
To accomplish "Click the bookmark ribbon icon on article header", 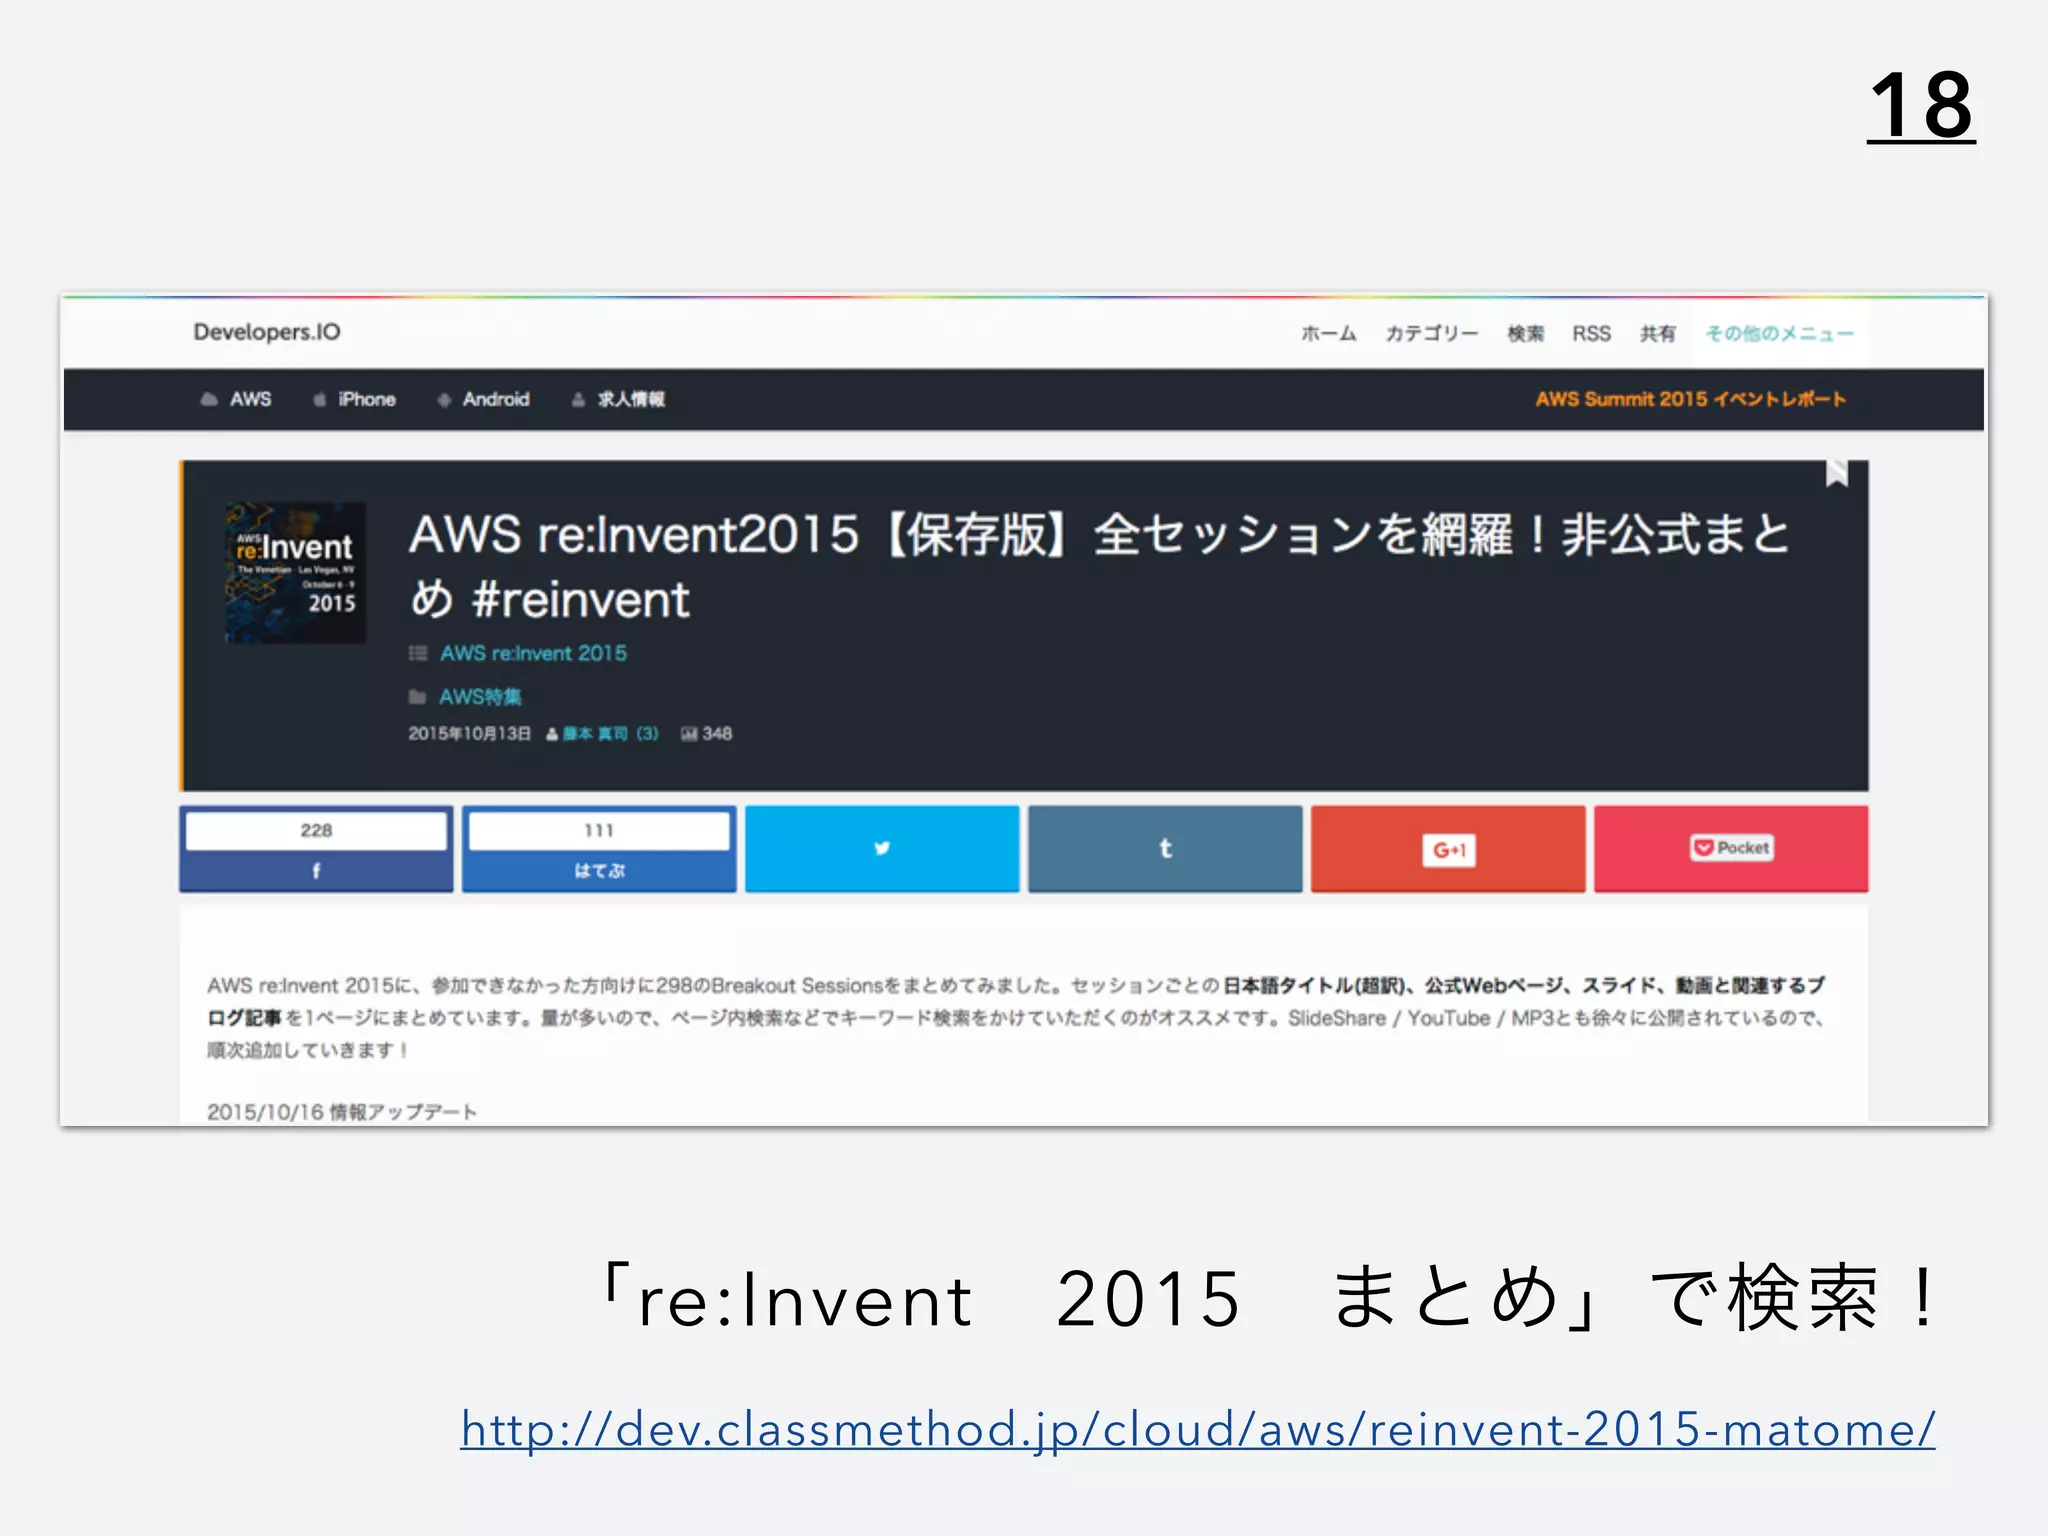I will [1836, 473].
